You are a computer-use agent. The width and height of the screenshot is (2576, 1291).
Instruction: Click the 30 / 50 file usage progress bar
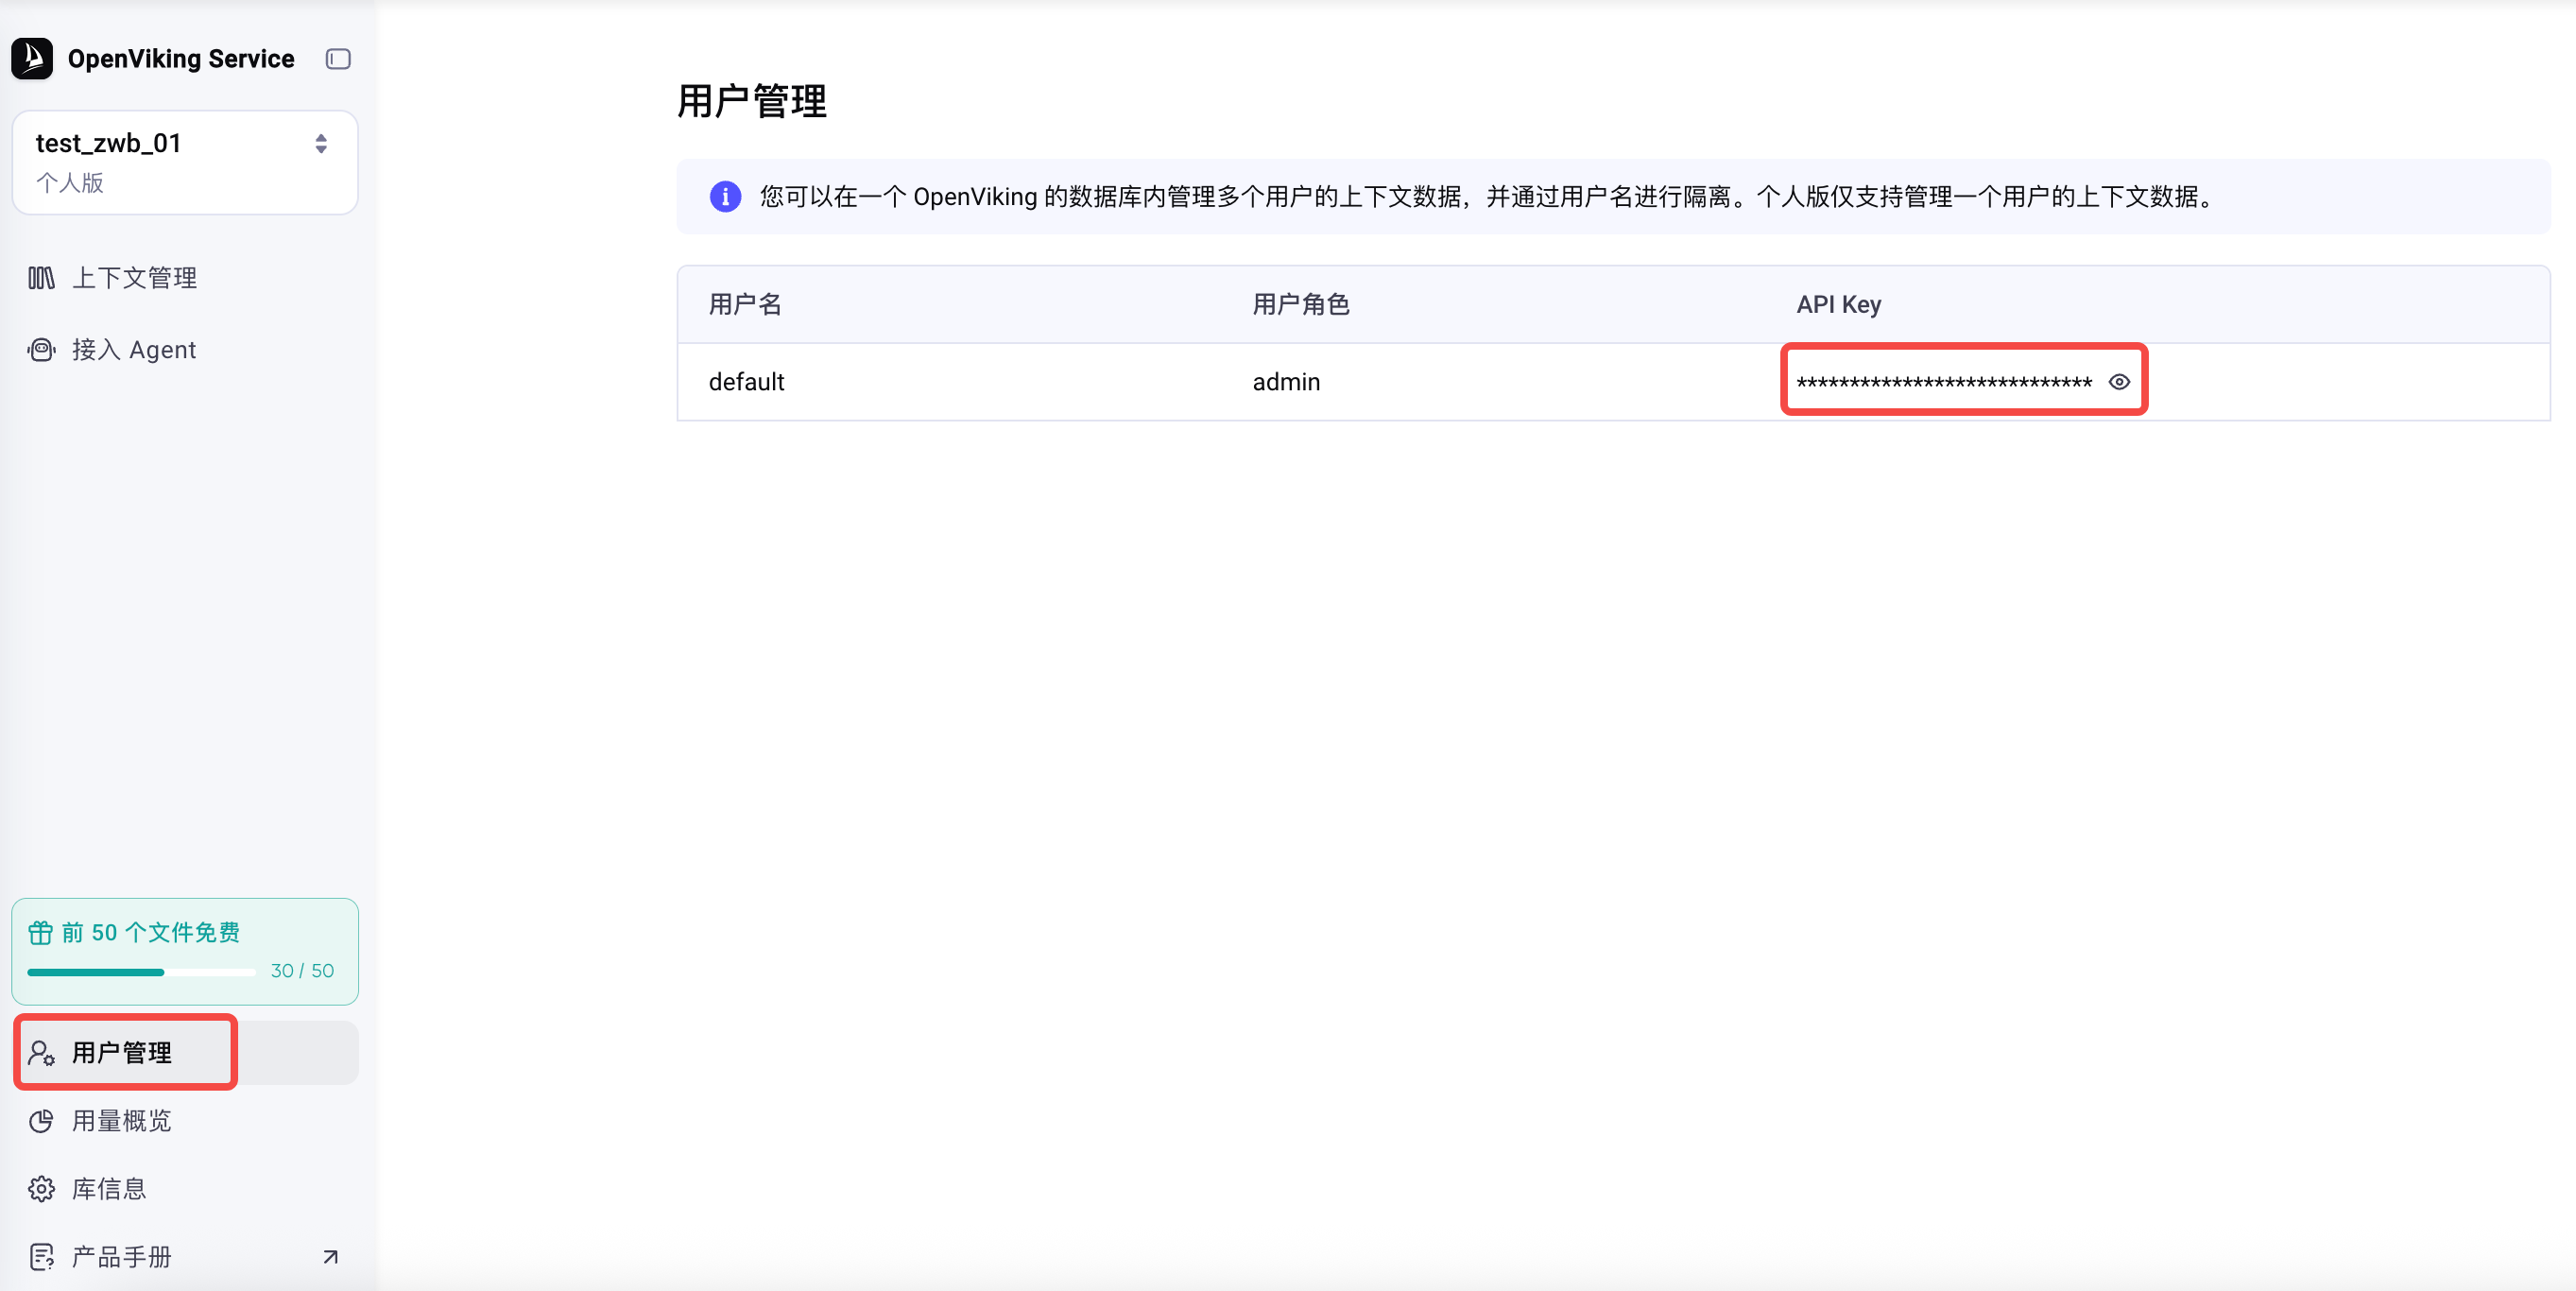pos(141,972)
